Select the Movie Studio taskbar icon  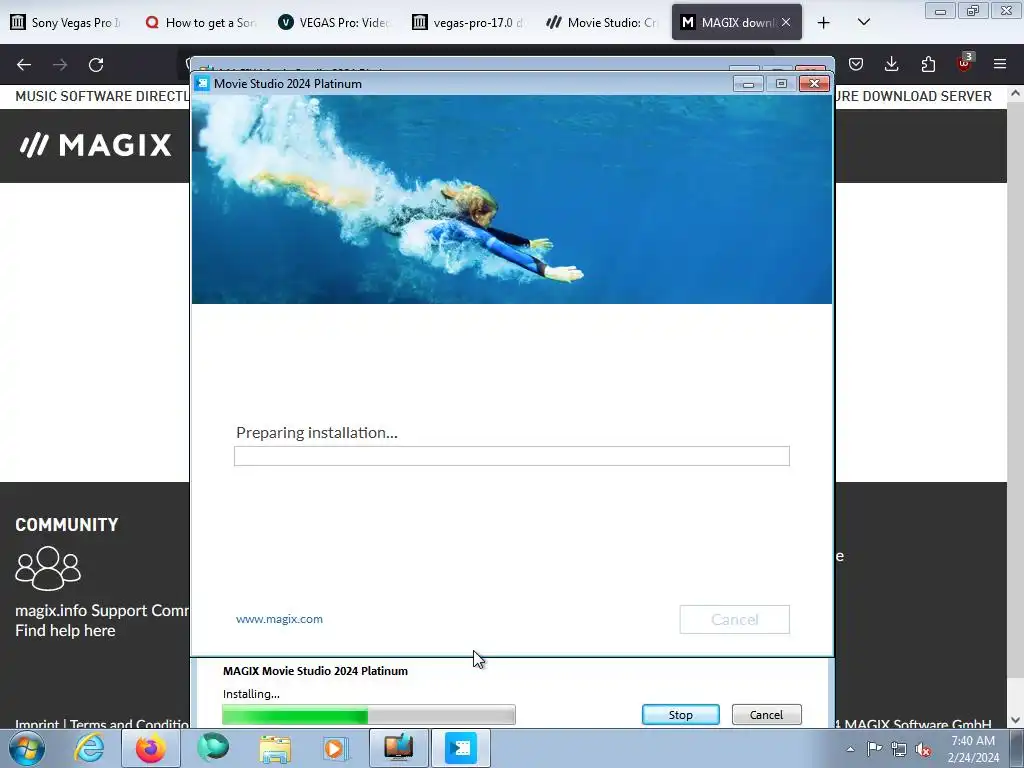pos(460,748)
